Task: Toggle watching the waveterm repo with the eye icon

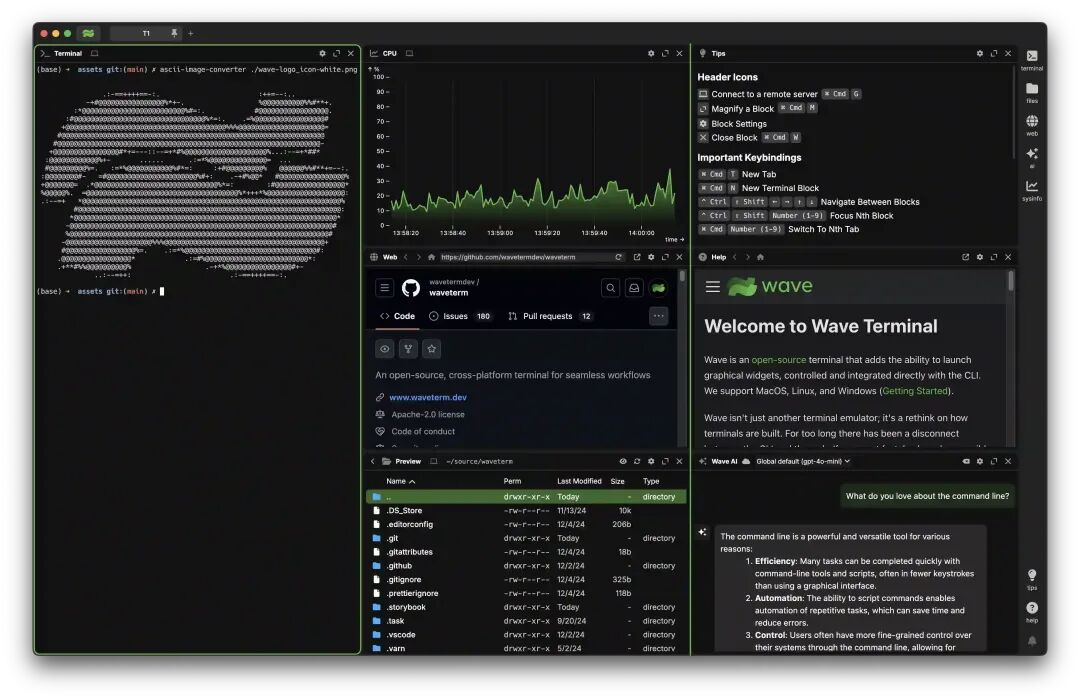Action: pyautogui.click(x=384, y=348)
